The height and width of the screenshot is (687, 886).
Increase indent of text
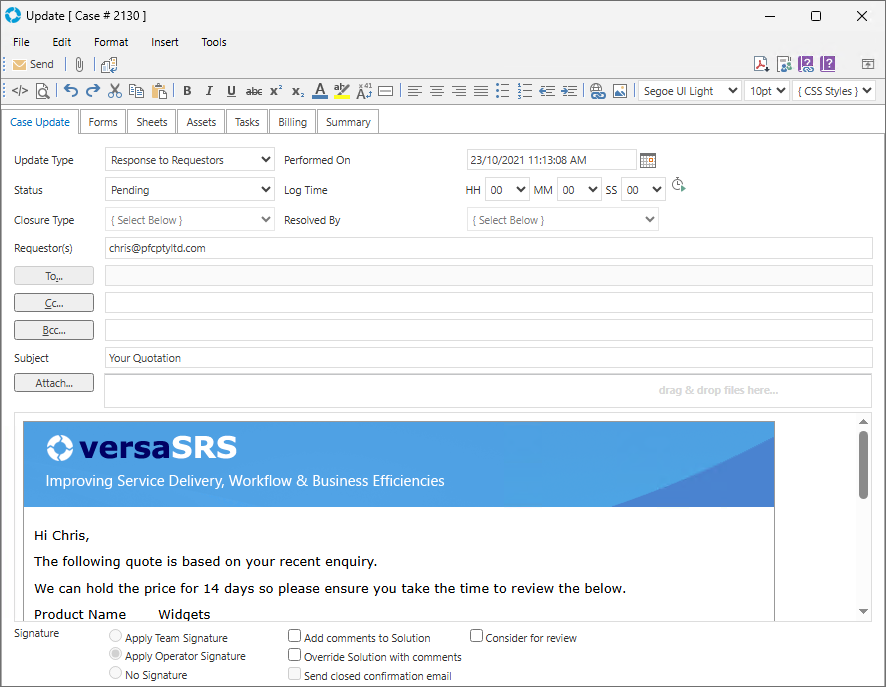pos(569,90)
